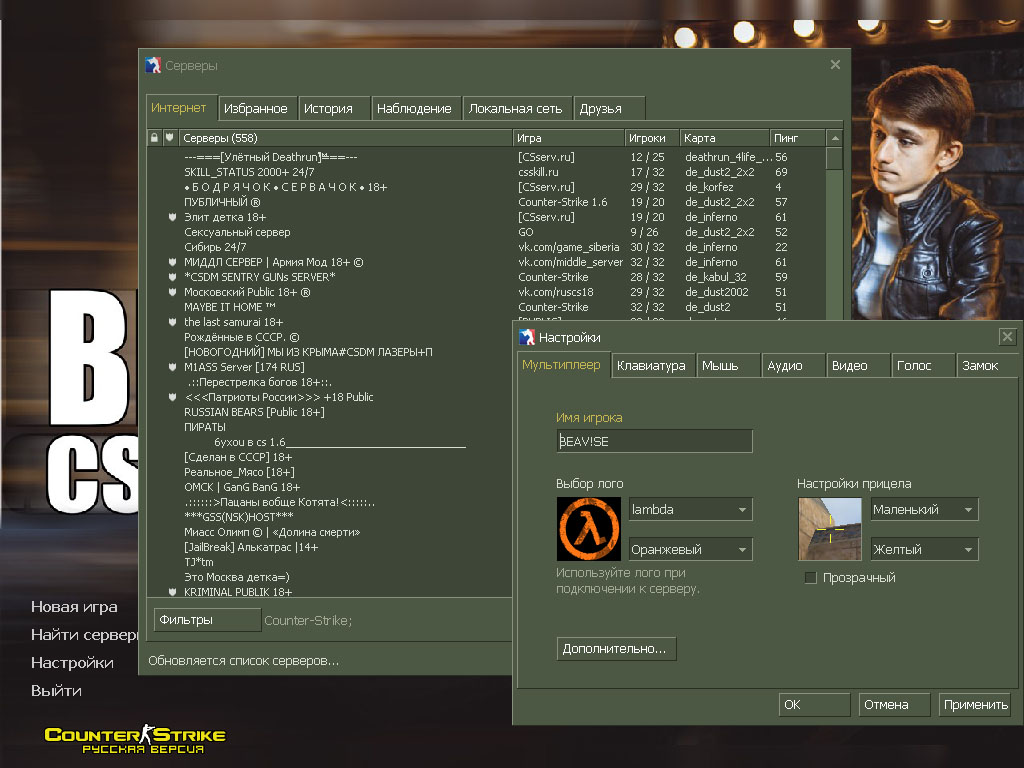The width and height of the screenshot is (1024, 768).
Task: Click Выйти in main menu
Action: [56, 691]
